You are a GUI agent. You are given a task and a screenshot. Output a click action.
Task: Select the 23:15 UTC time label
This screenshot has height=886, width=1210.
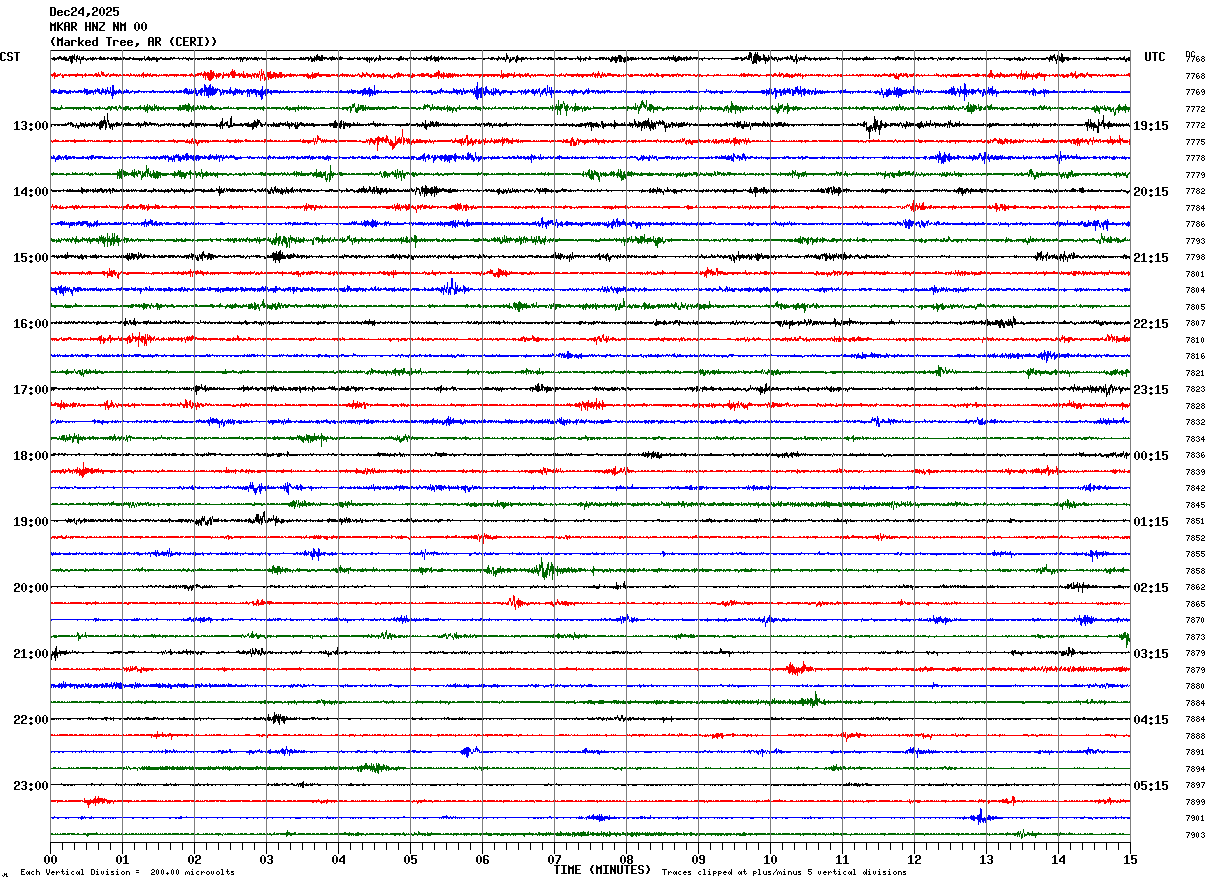[x=1151, y=390]
